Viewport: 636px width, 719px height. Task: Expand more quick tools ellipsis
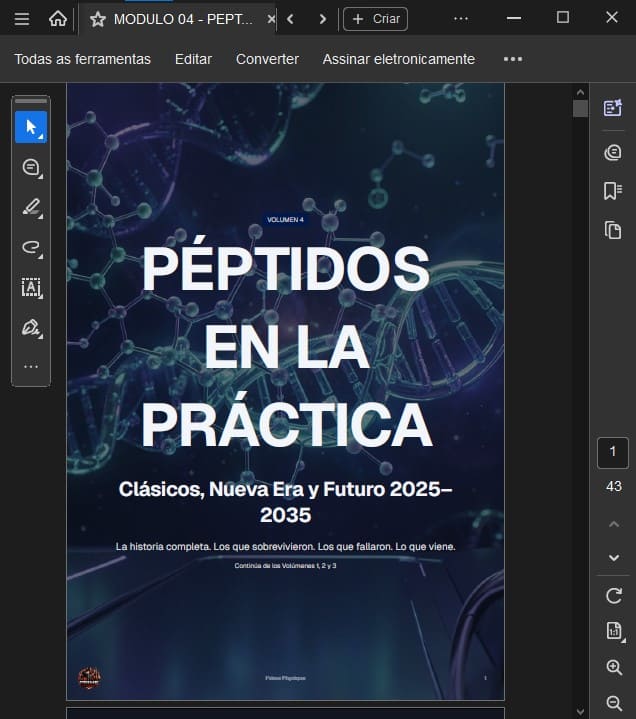click(31, 366)
